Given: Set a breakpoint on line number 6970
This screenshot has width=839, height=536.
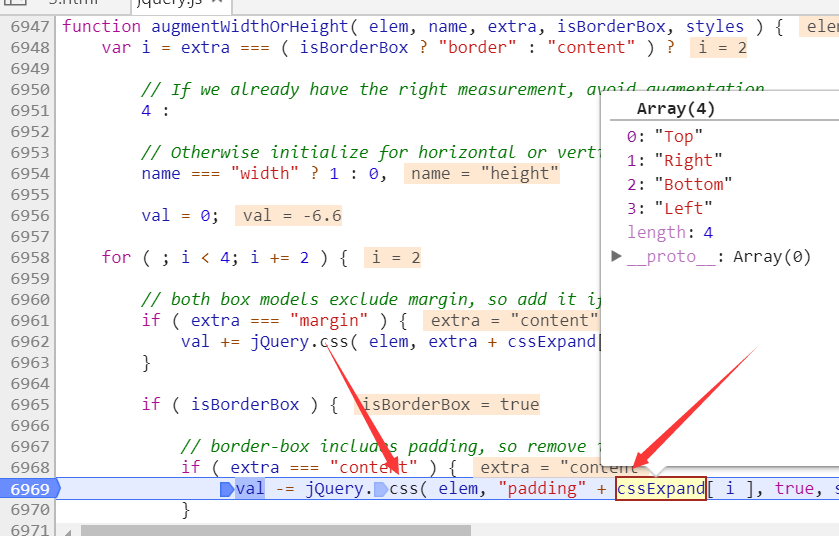Looking at the screenshot, I should (x=30, y=510).
